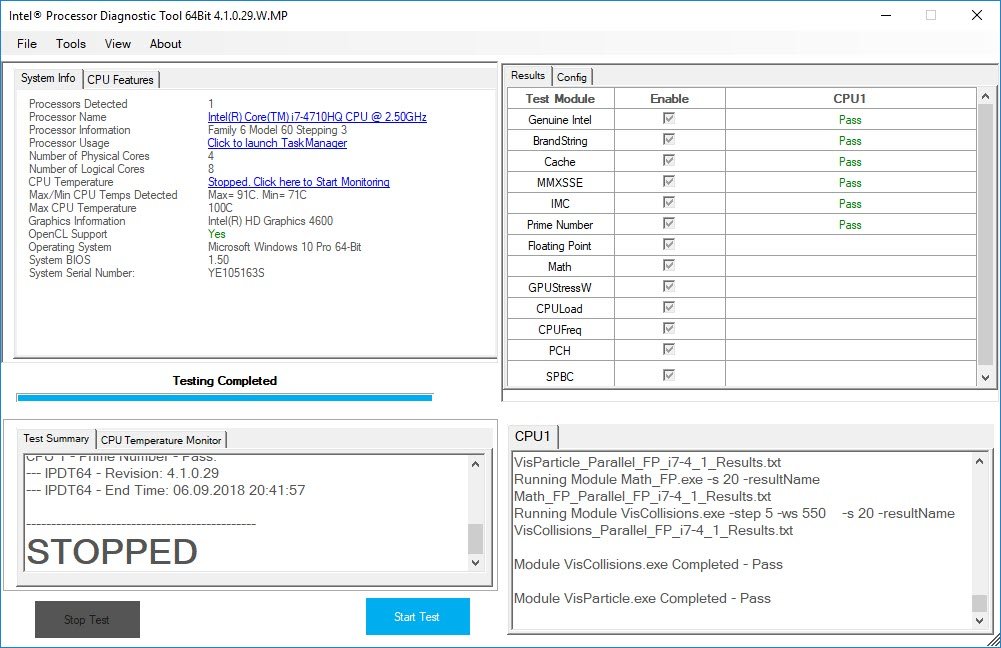Click the Test Summary scroll down arrow
Screen dimensions: 1001x648
[x=476, y=562]
